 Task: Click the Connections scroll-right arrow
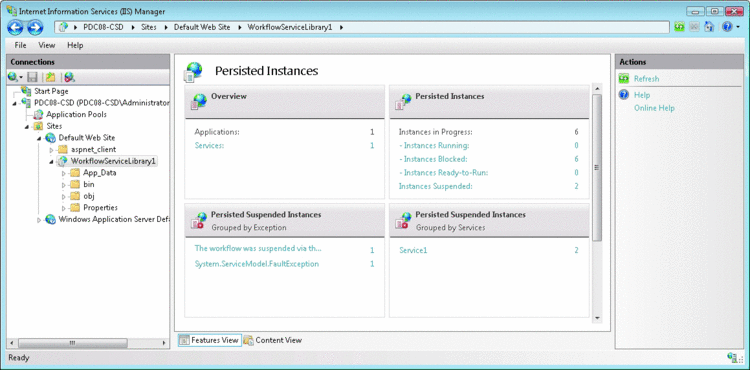[x=164, y=343]
